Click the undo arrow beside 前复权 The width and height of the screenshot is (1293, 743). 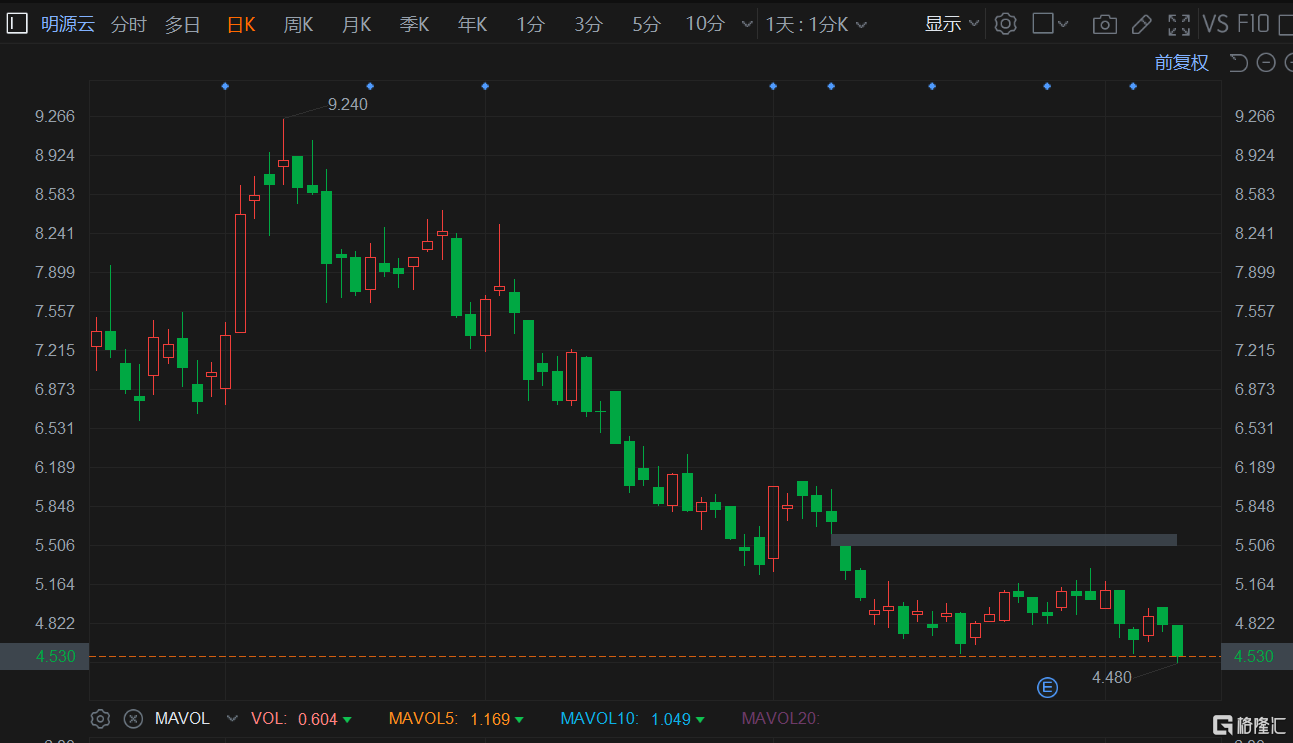1238,63
